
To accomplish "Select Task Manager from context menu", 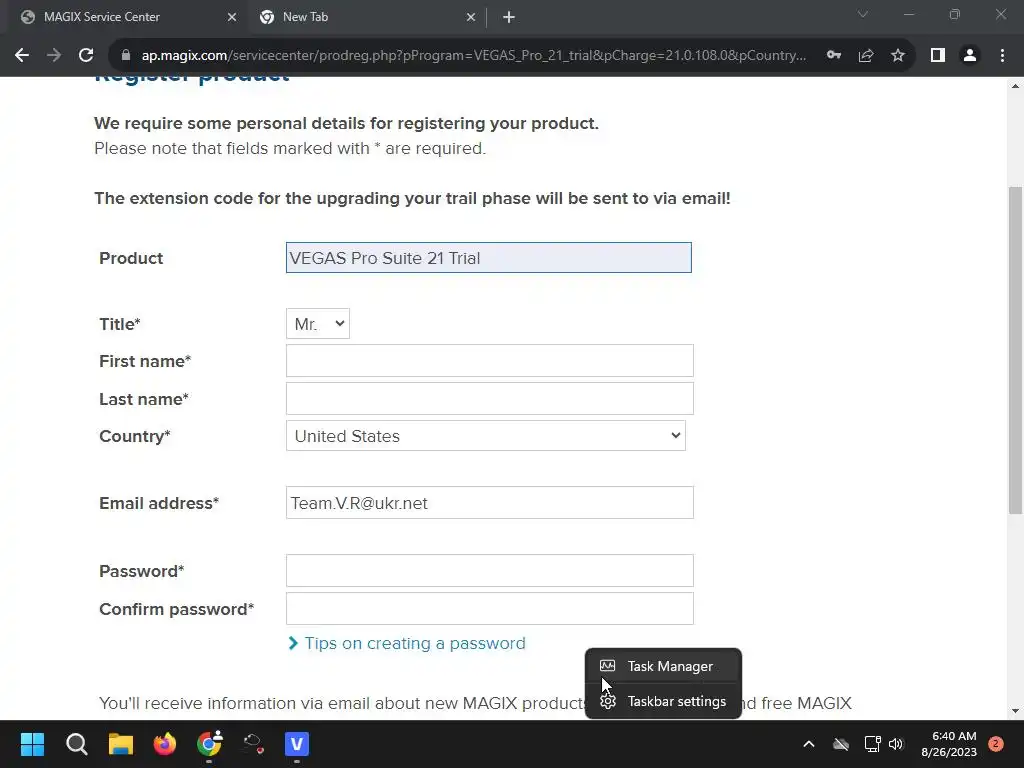I will [663, 666].
